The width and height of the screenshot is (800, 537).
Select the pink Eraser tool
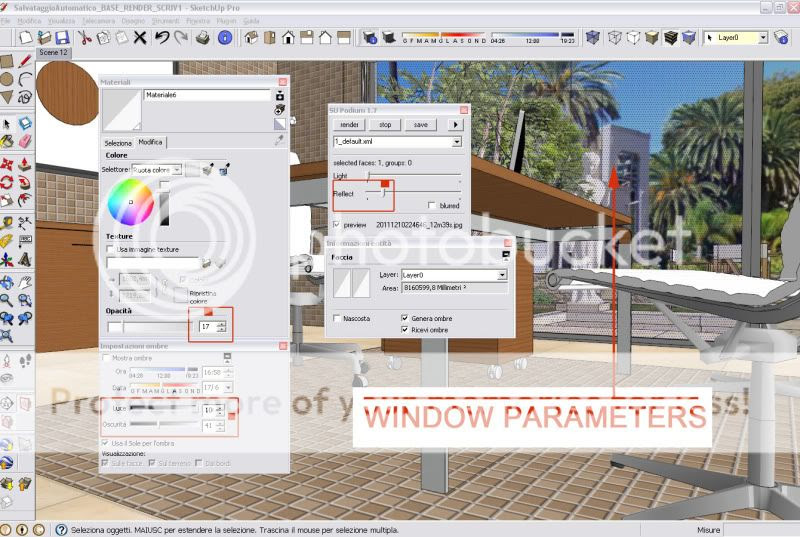click(24, 141)
